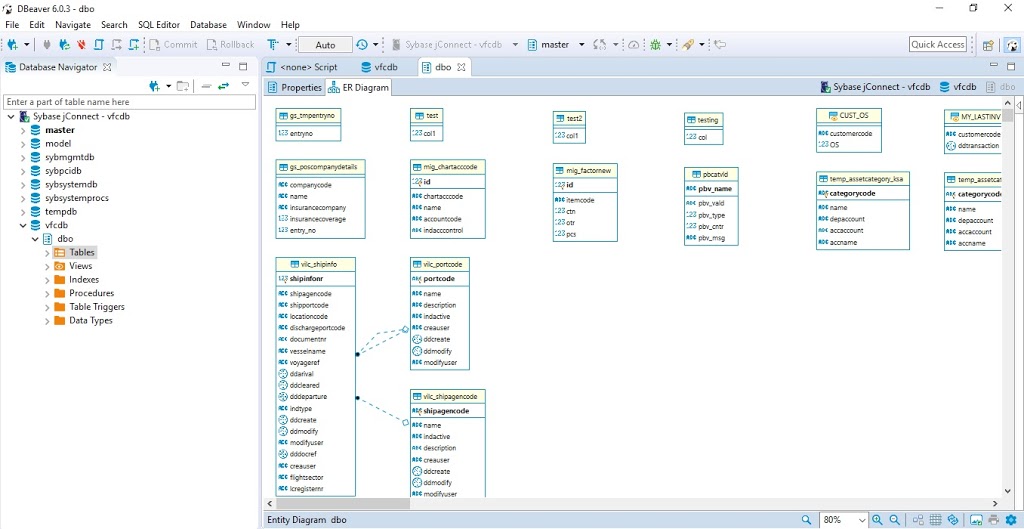Click the Search magnifier in diagram toolbar

[807, 520]
